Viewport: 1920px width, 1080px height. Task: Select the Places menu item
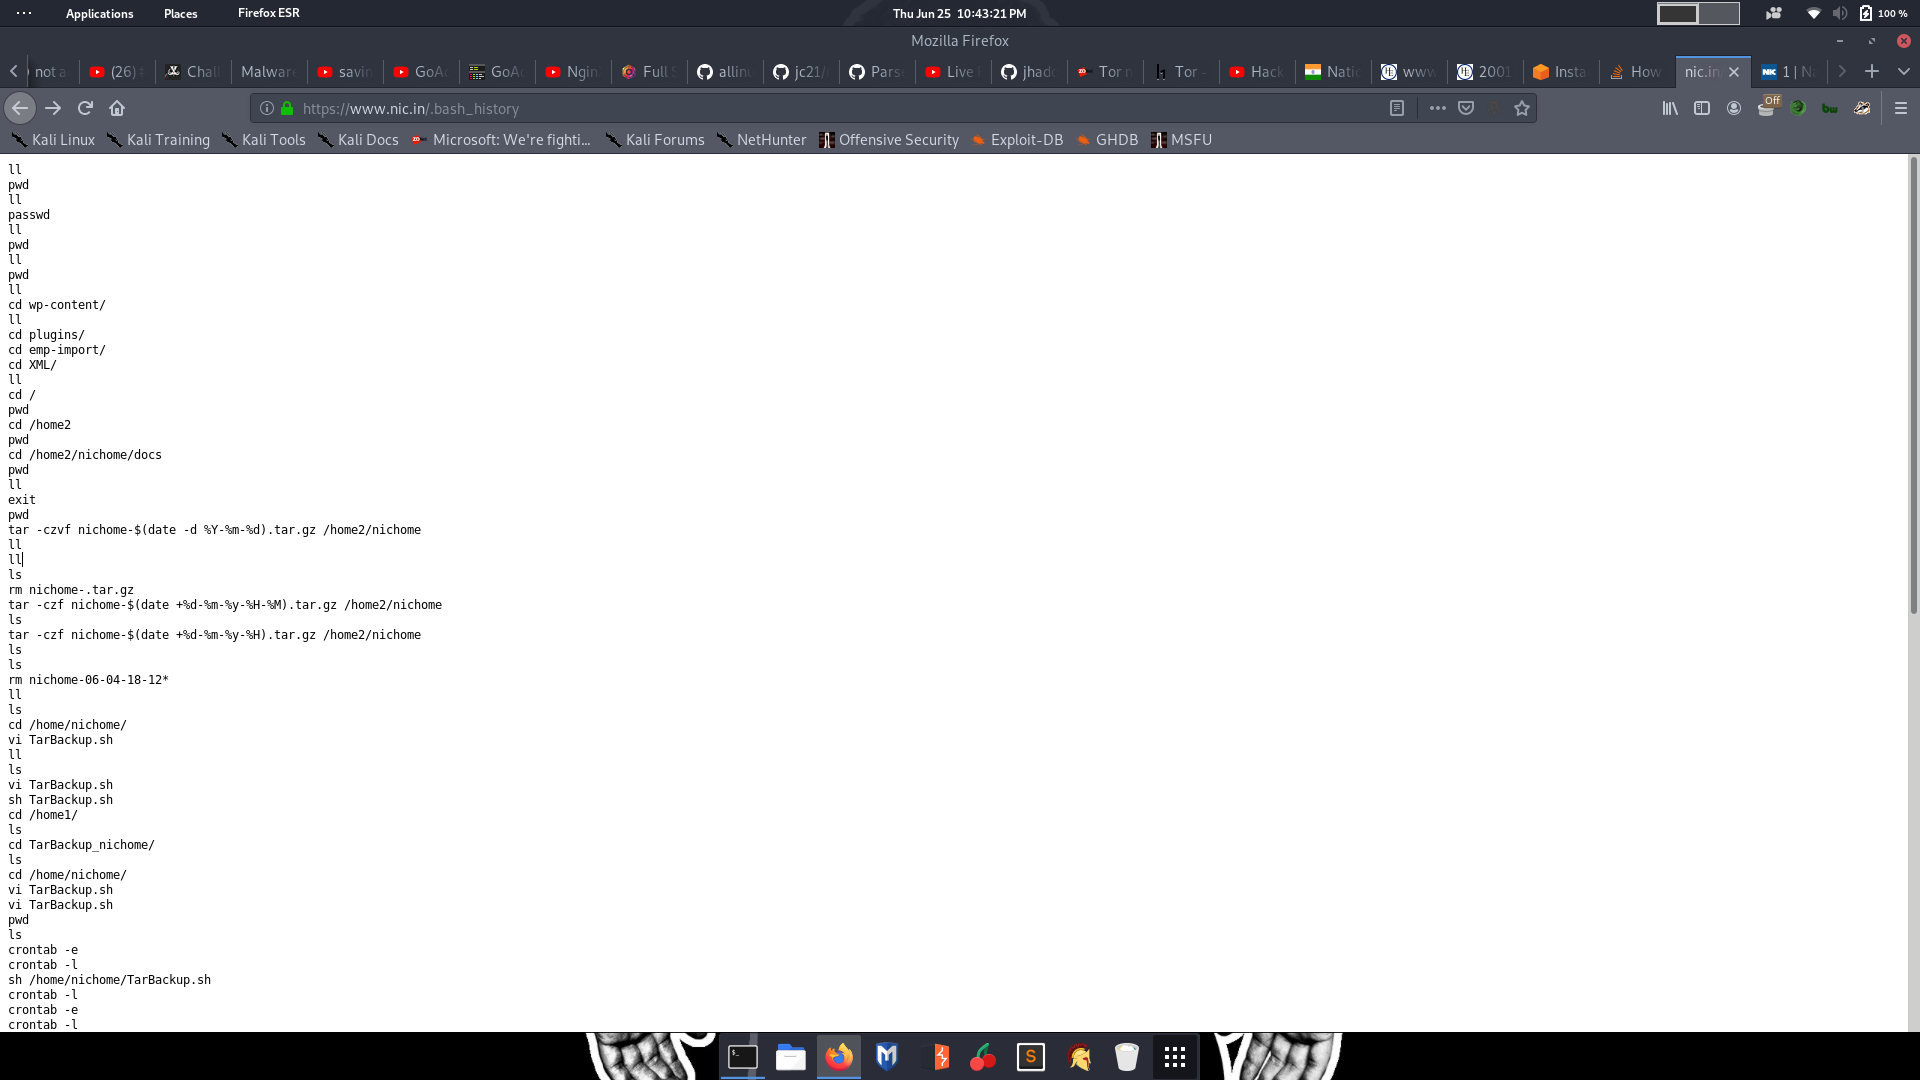point(181,13)
